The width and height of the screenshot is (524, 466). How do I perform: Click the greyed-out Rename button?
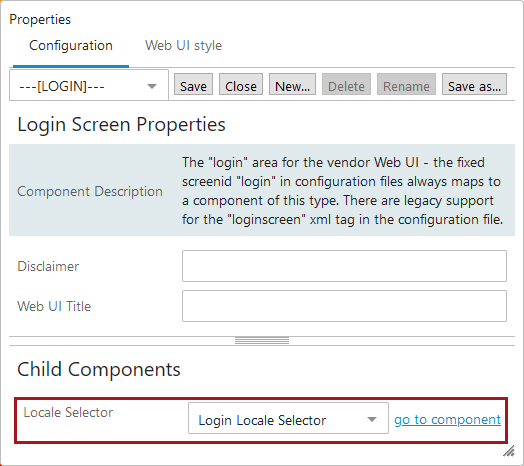coord(406,84)
